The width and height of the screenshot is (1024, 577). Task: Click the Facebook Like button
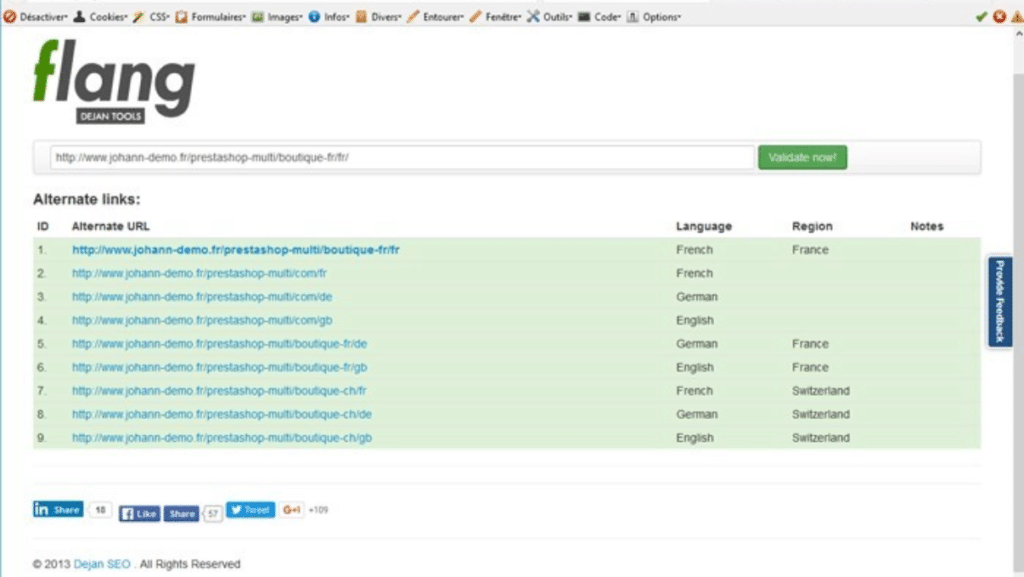(x=139, y=514)
